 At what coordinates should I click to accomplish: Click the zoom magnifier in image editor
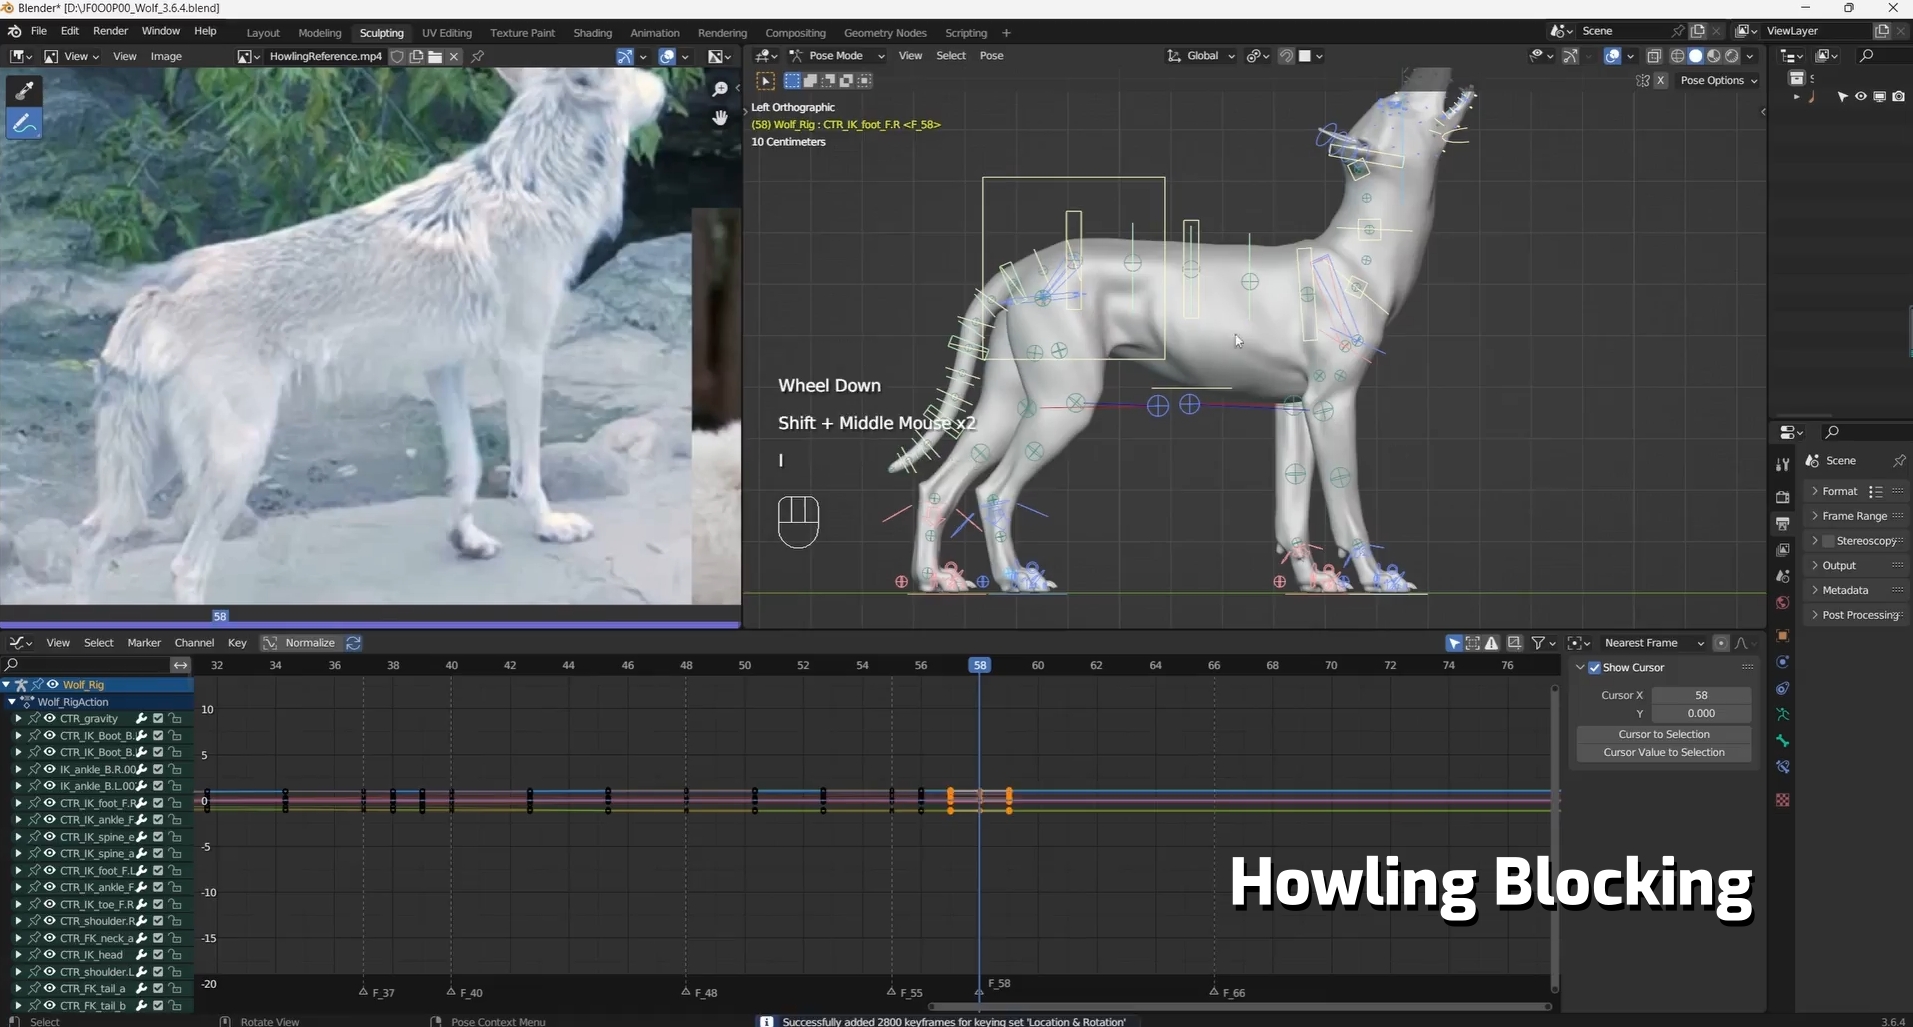click(x=720, y=89)
